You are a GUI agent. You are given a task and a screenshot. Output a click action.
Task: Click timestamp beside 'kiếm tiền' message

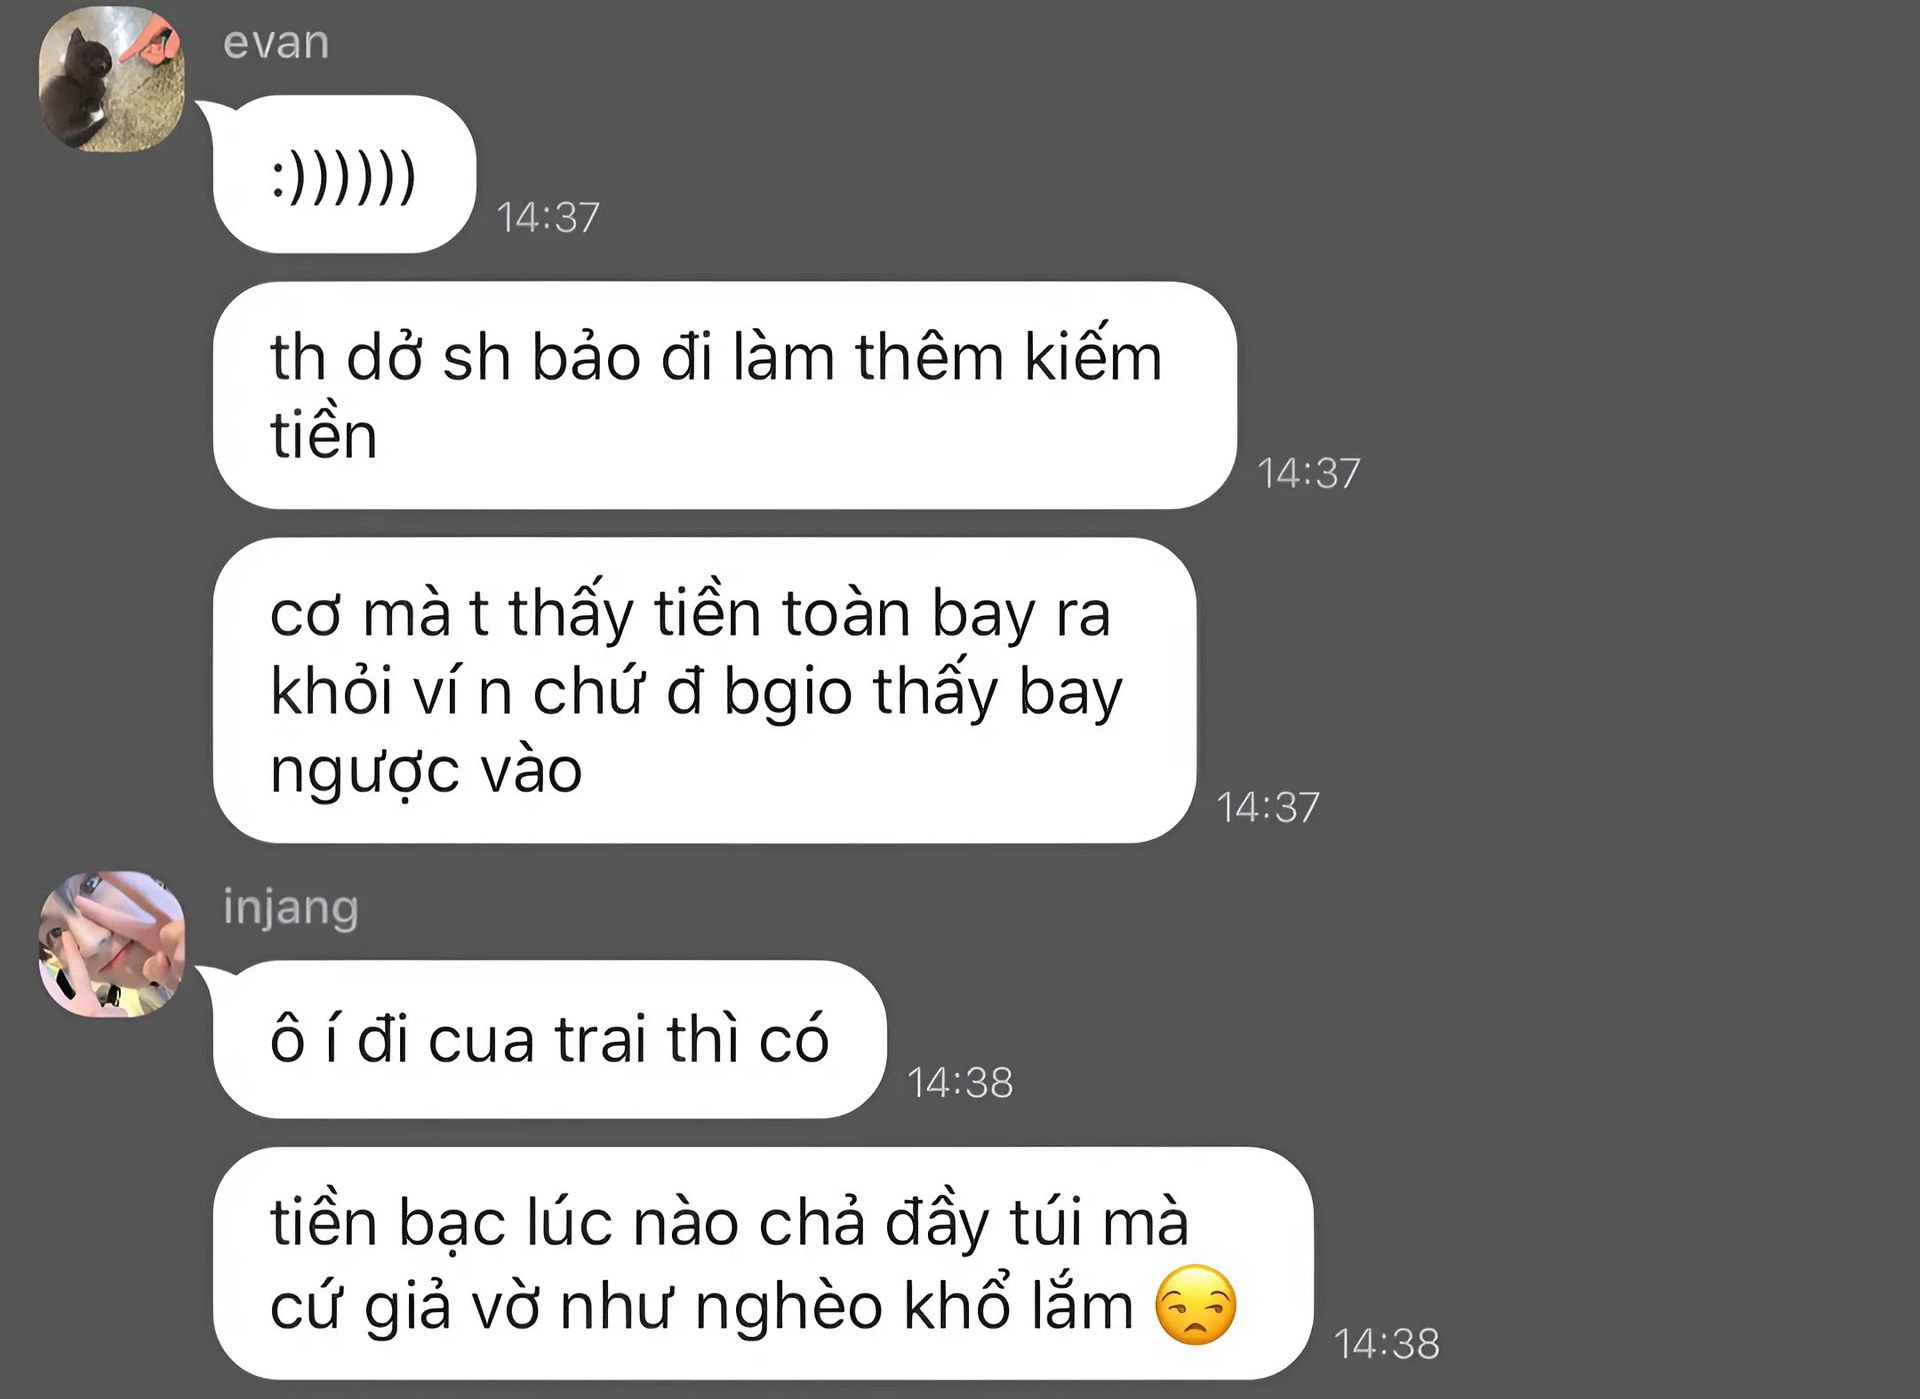[1308, 473]
